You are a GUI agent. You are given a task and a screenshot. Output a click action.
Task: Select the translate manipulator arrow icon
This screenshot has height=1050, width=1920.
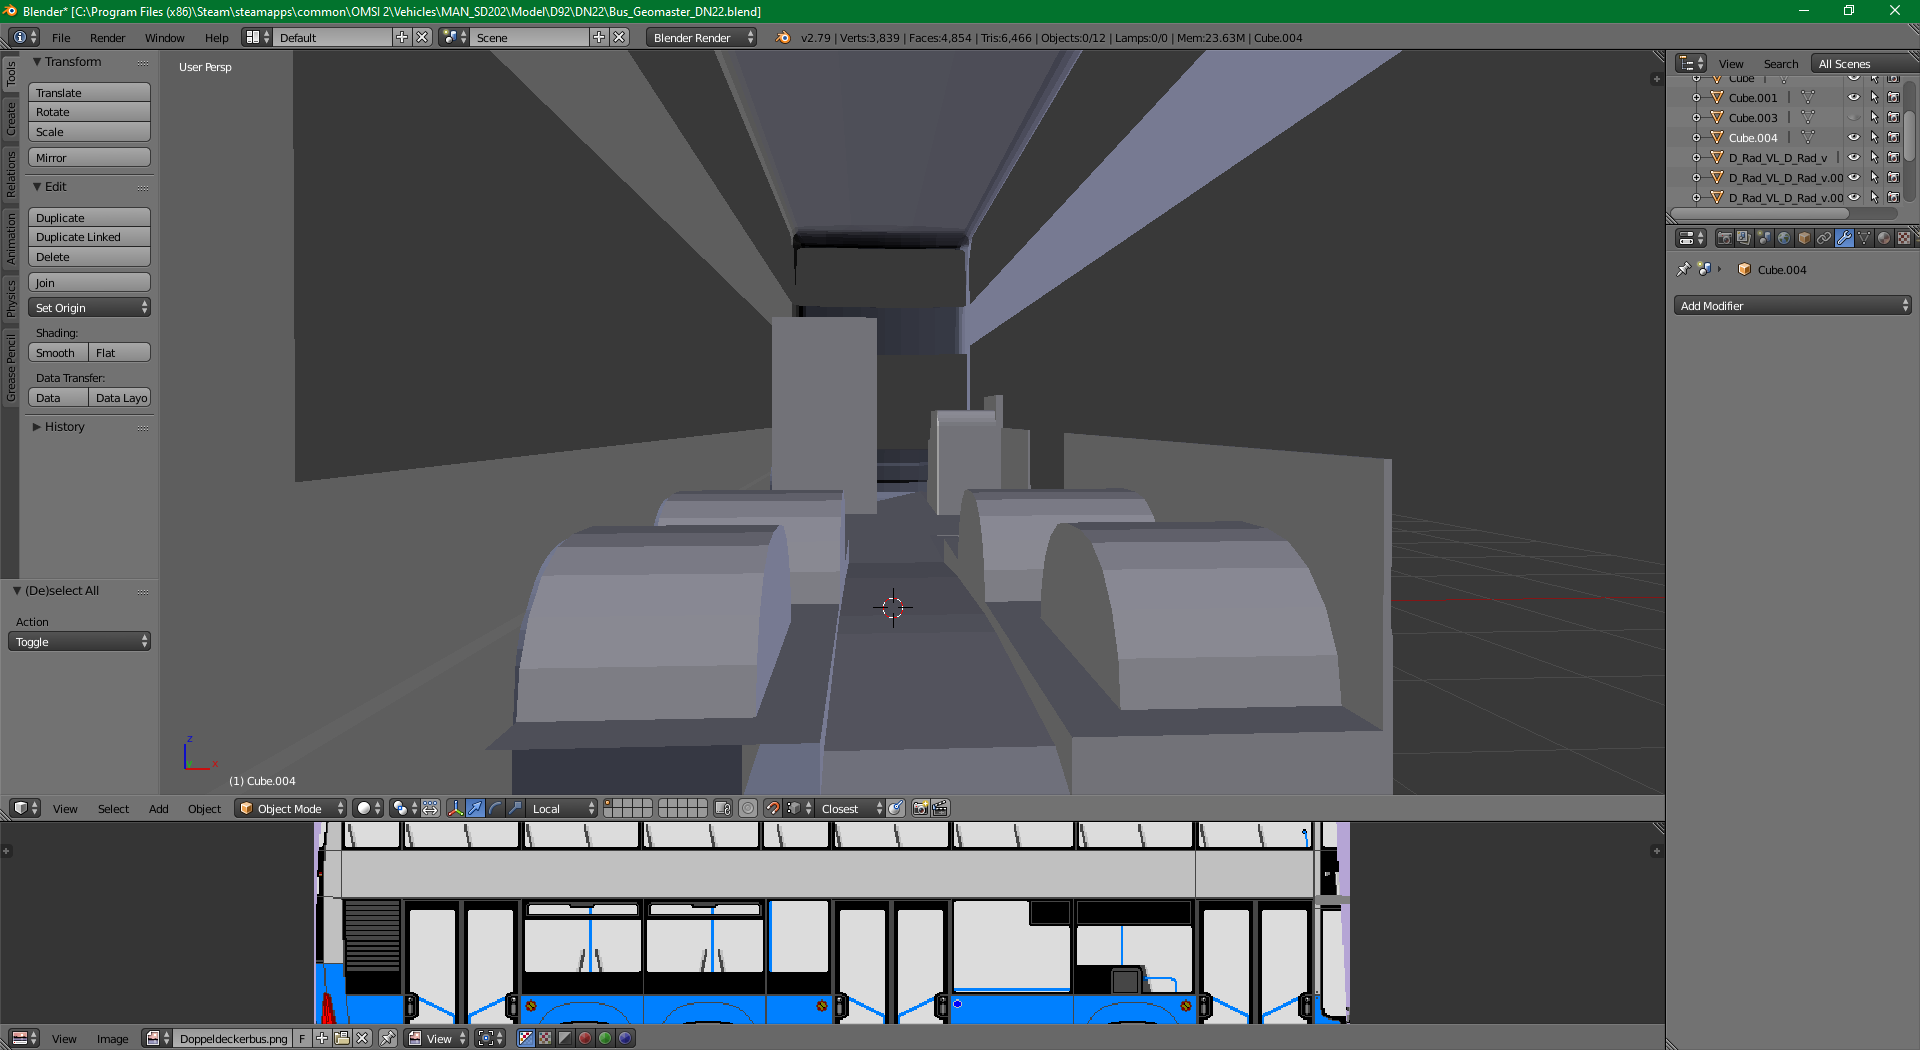[x=476, y=808]
